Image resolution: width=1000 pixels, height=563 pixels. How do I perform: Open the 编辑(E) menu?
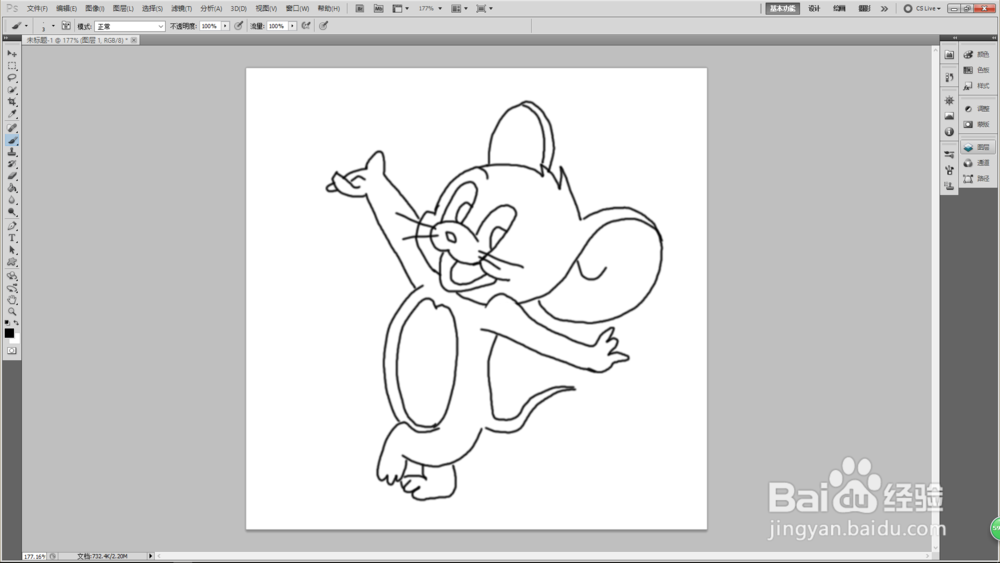66,8
